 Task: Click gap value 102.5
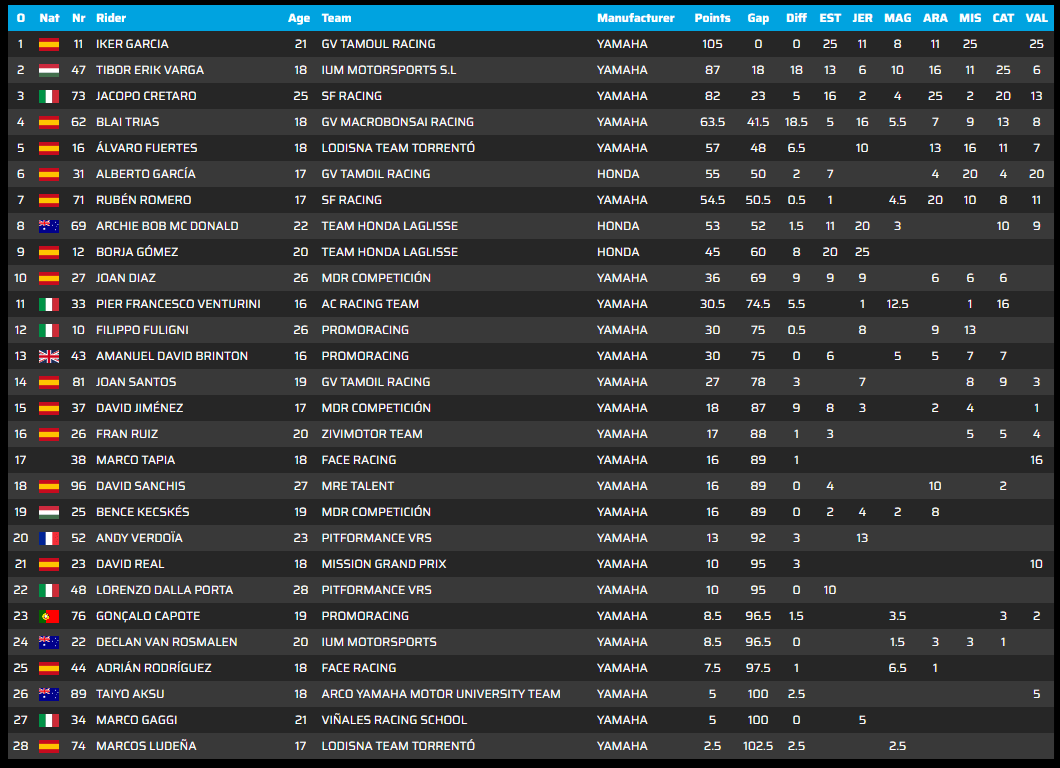(758, 746)
